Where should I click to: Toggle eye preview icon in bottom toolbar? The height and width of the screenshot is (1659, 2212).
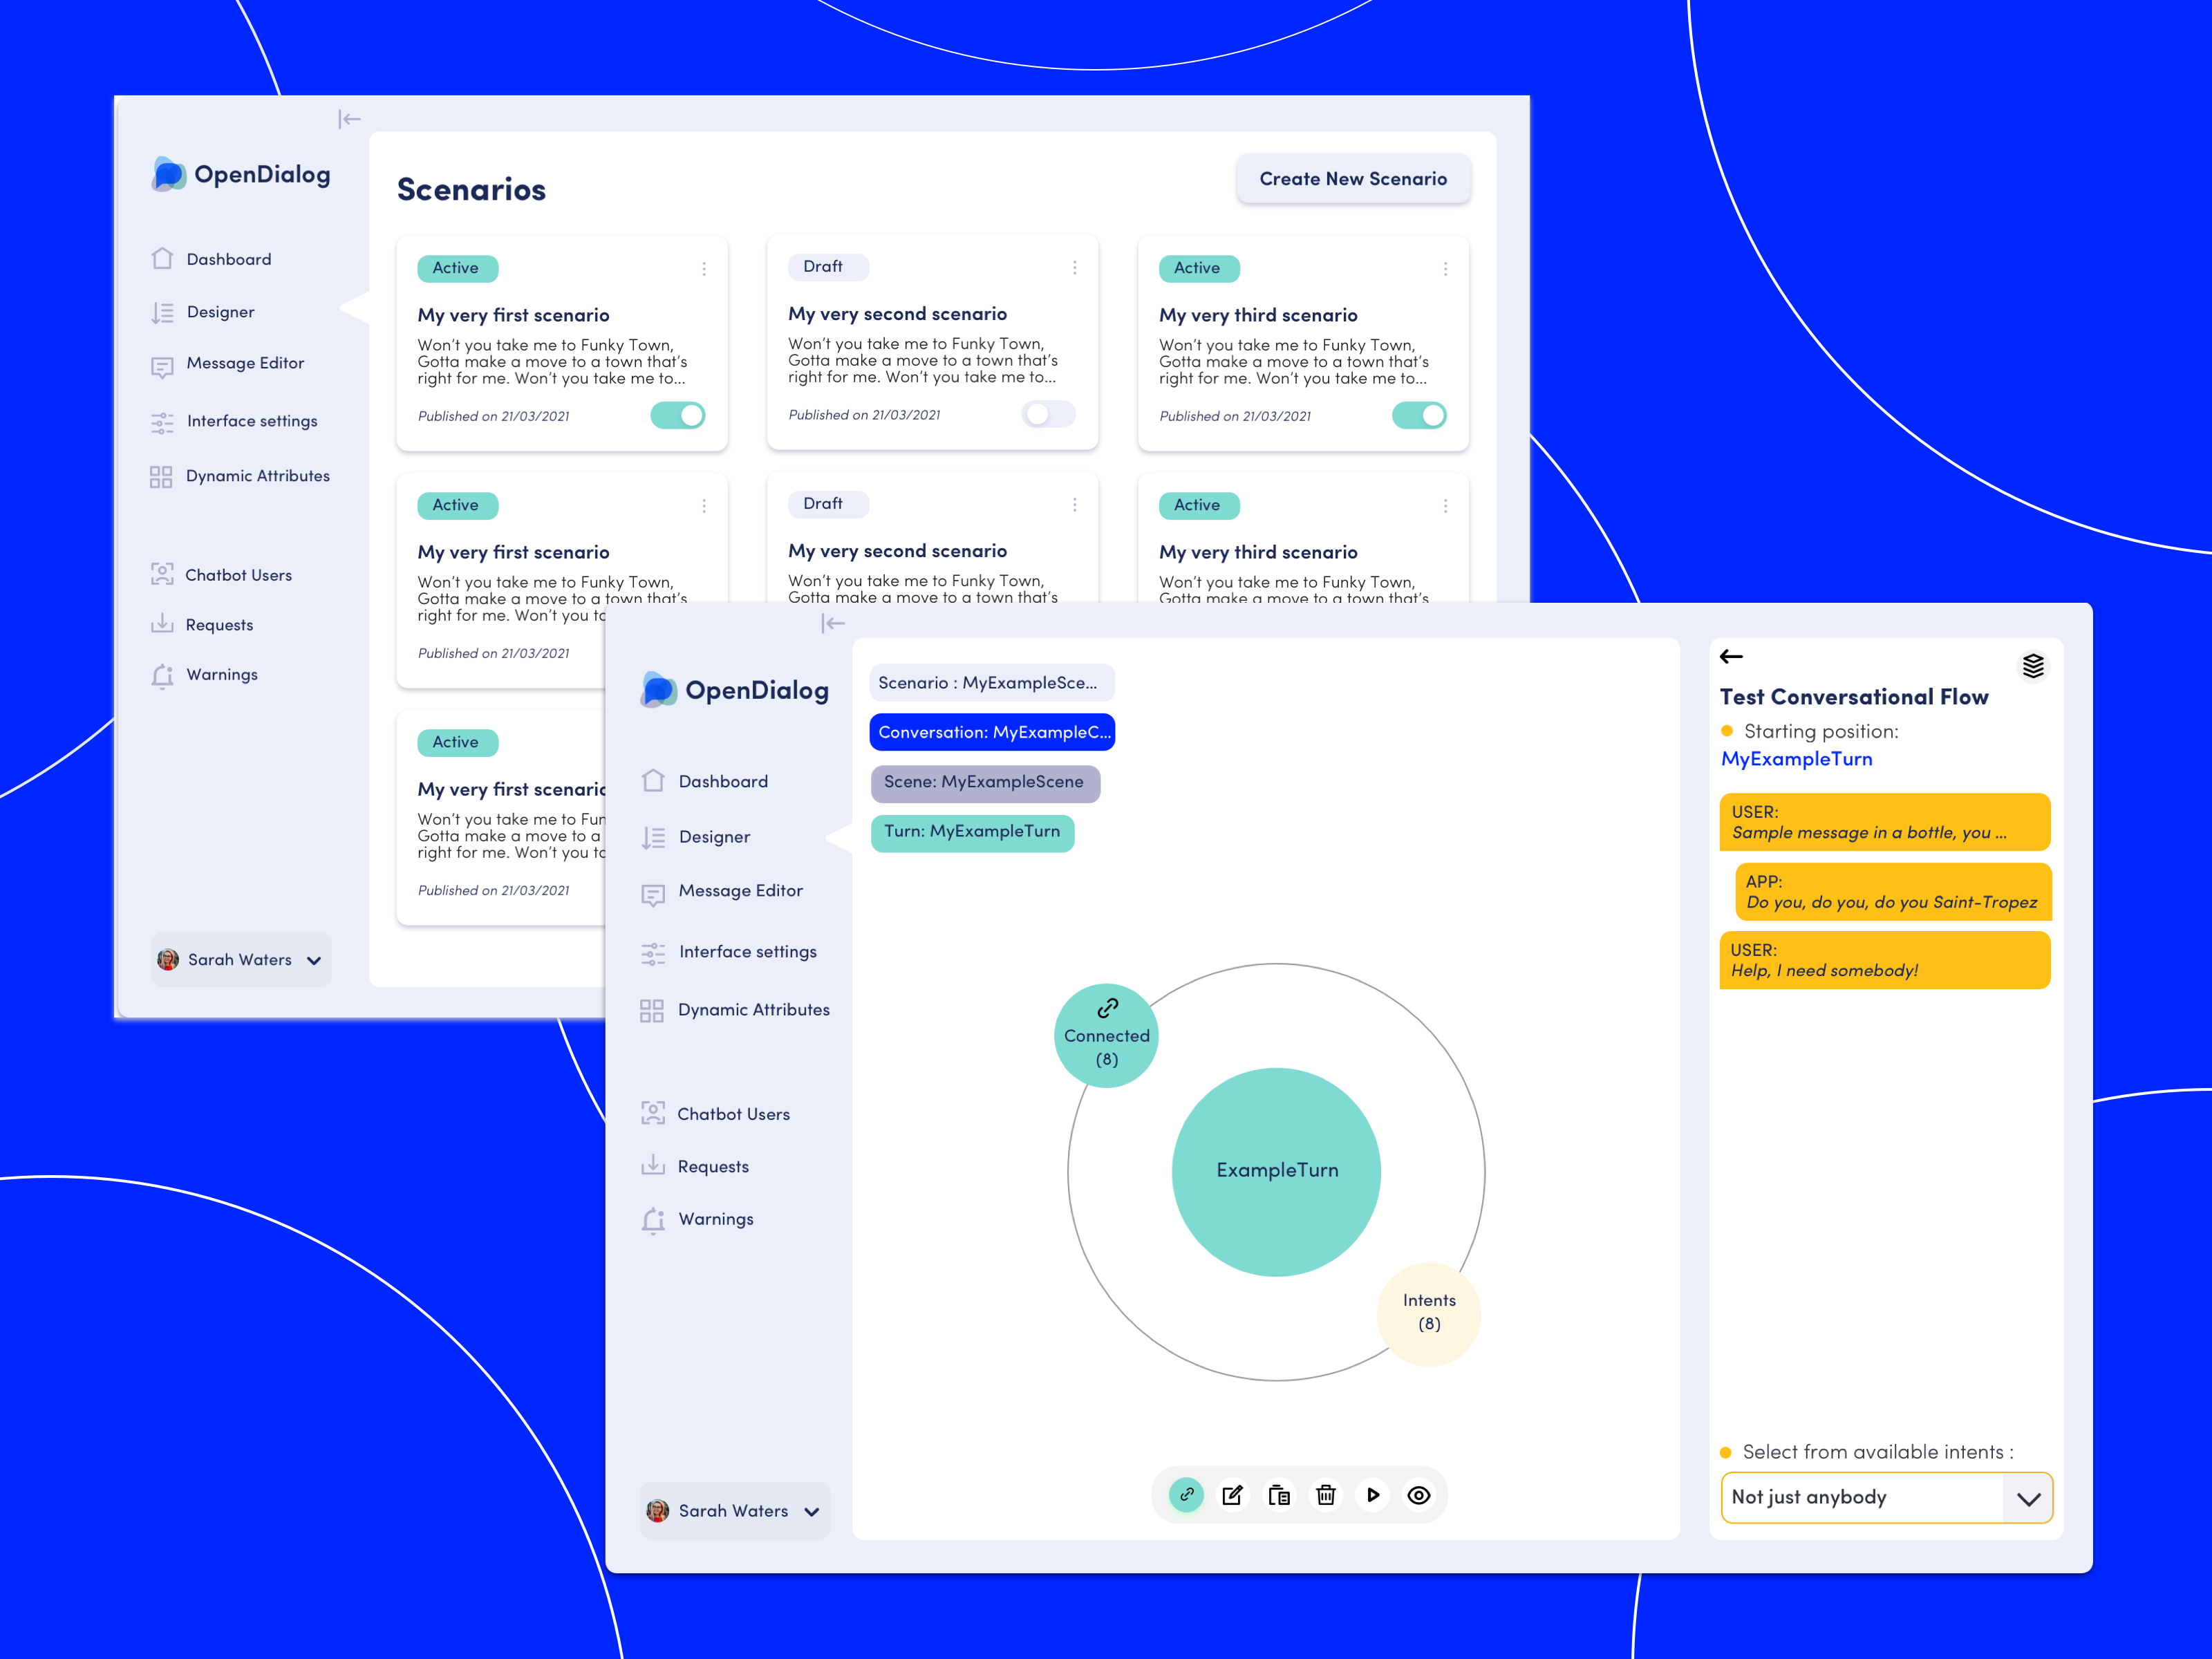click(x=1419, y=1495)
